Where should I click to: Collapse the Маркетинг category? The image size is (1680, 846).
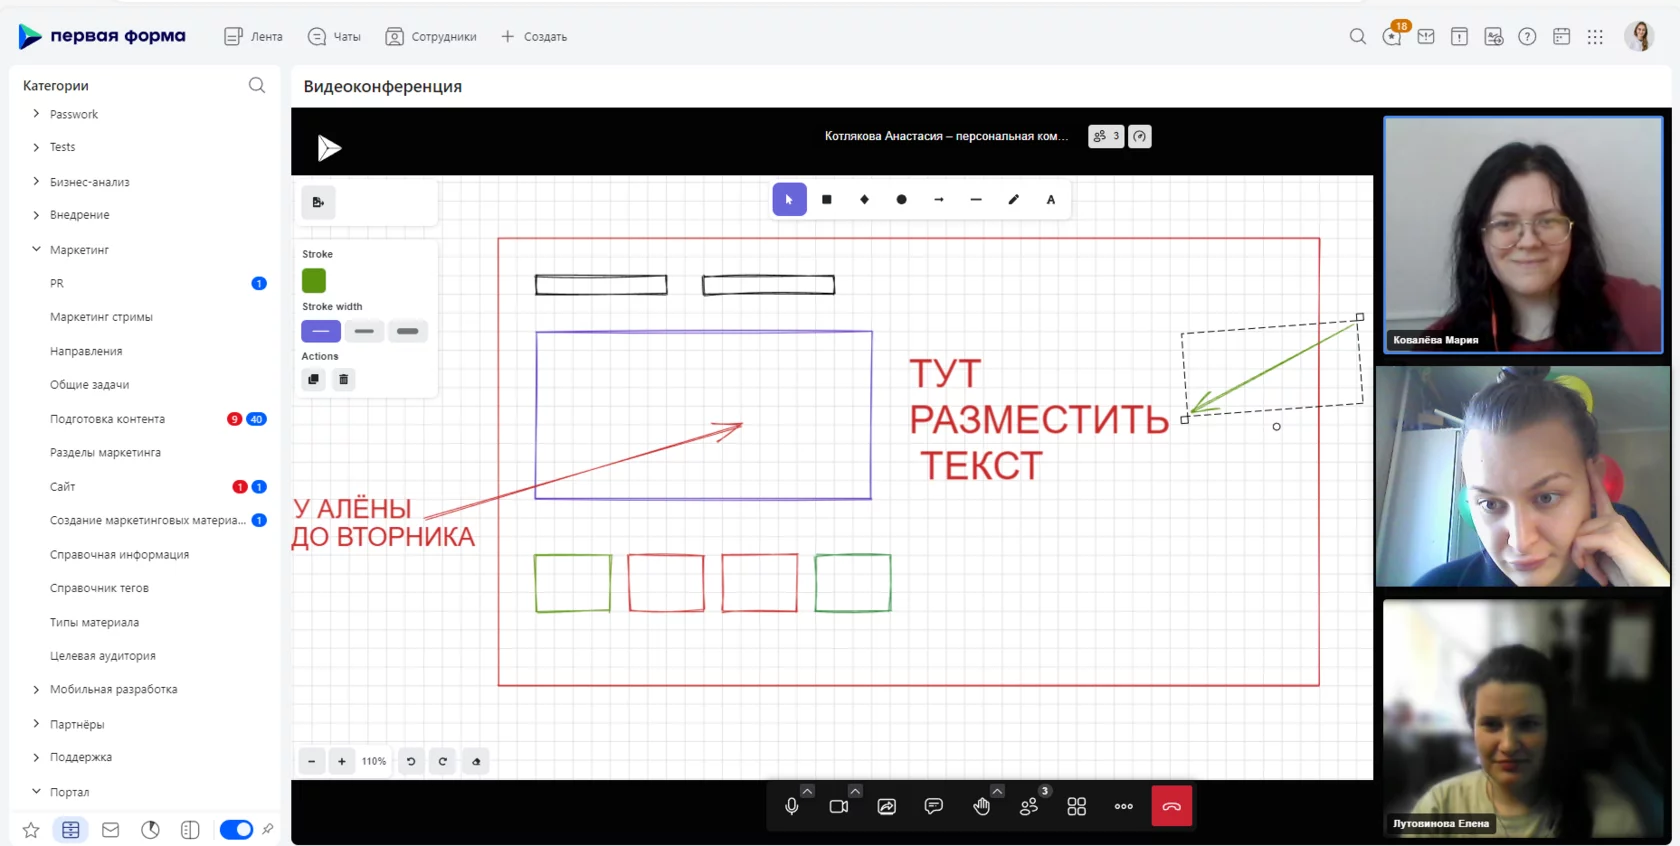[x=36, y=249]
